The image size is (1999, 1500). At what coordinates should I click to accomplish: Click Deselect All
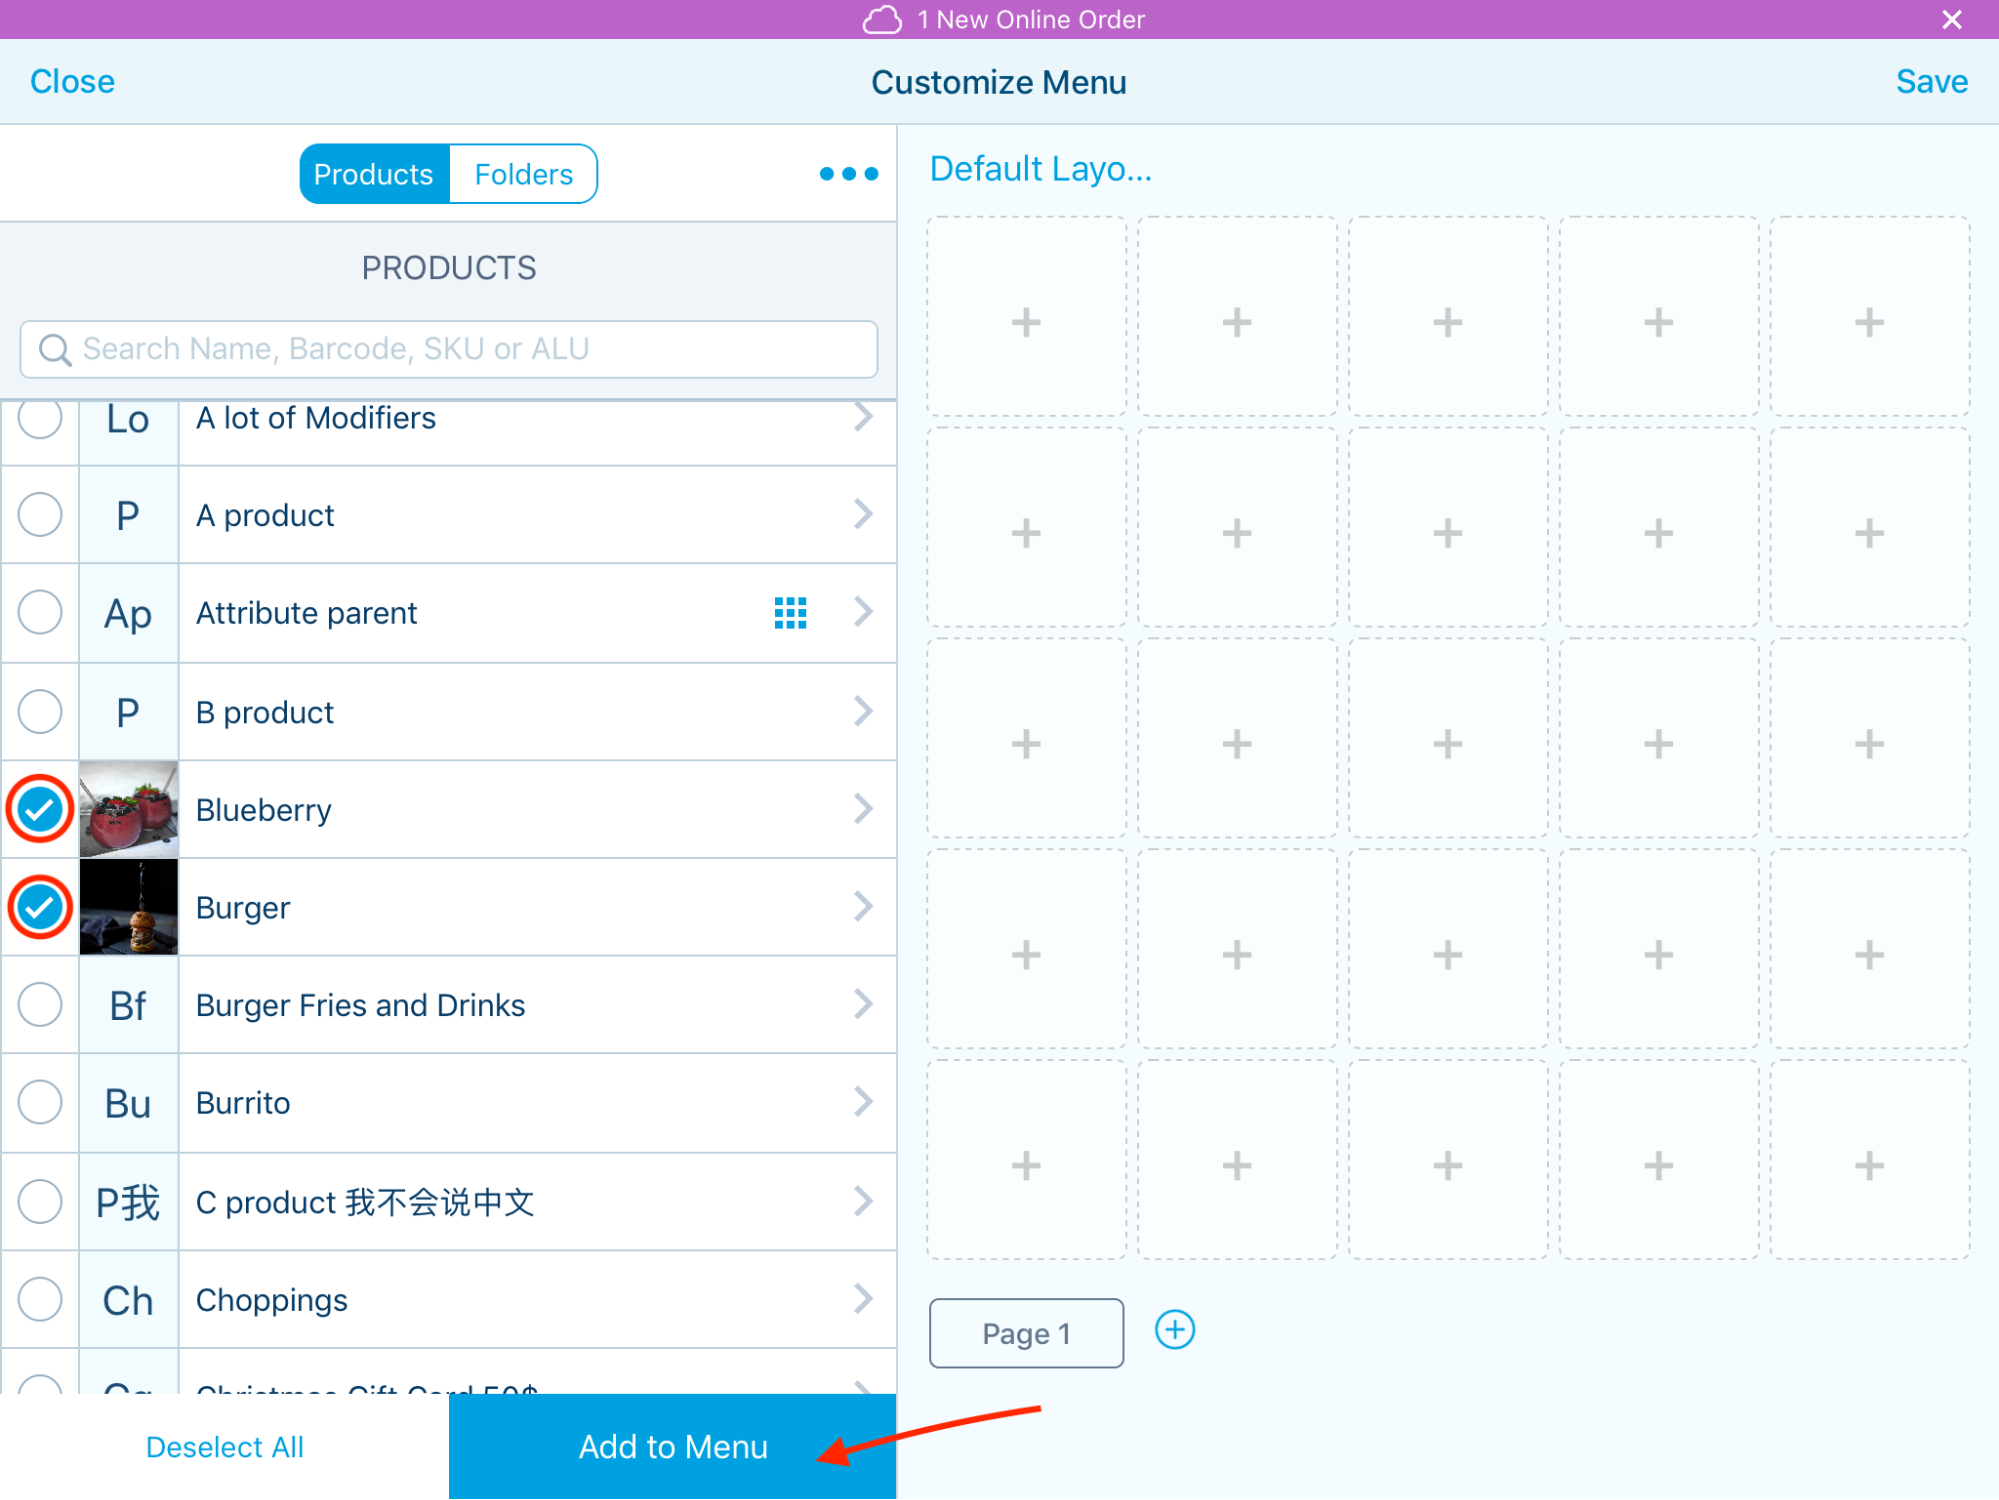coord(224,1446)
